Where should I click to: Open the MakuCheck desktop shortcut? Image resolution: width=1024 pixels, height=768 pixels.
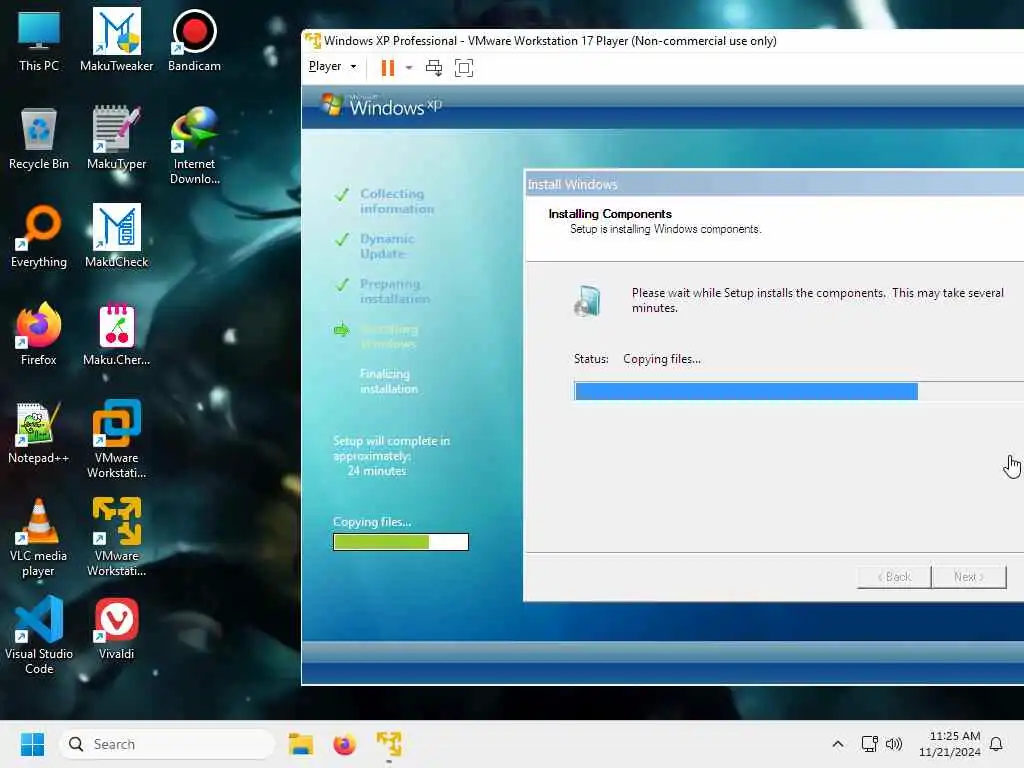click(116, 237)
